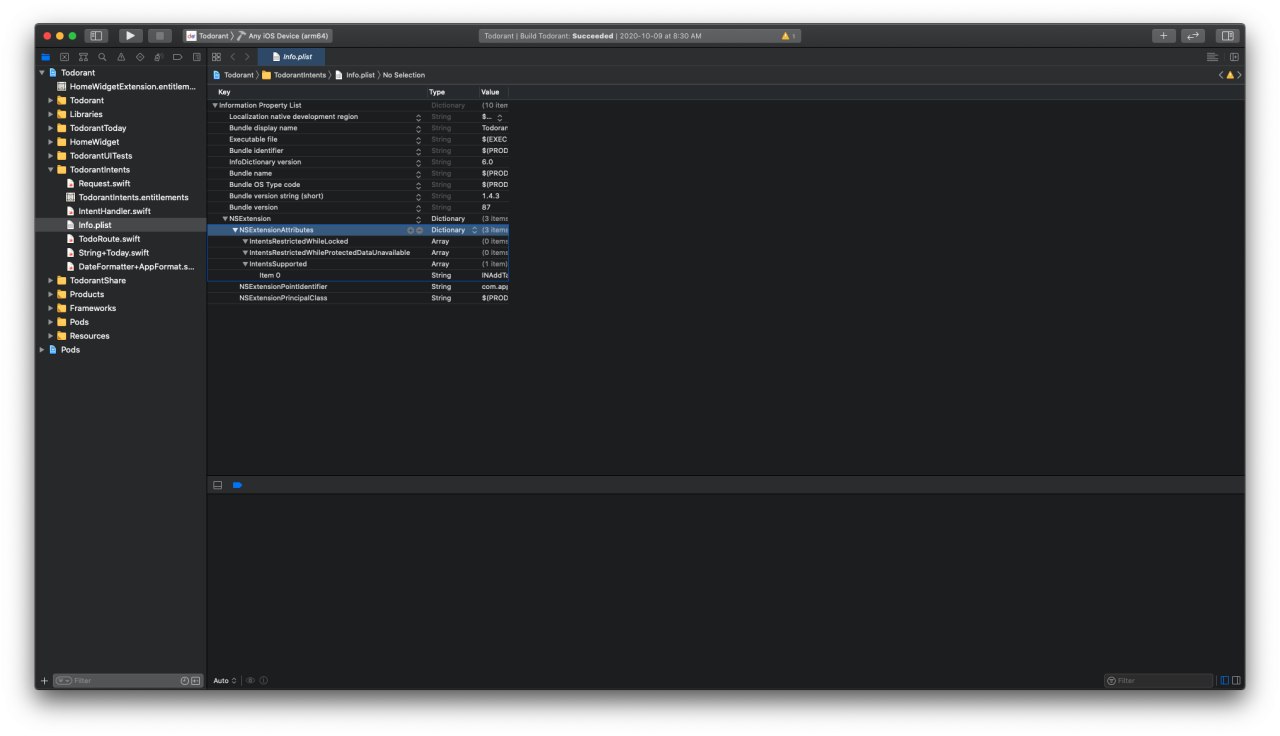Add row to NSExtensionAttributes with plus
Image resolution: width=1280 pixels, height=736 pixels.
click(x=410, y=230)
